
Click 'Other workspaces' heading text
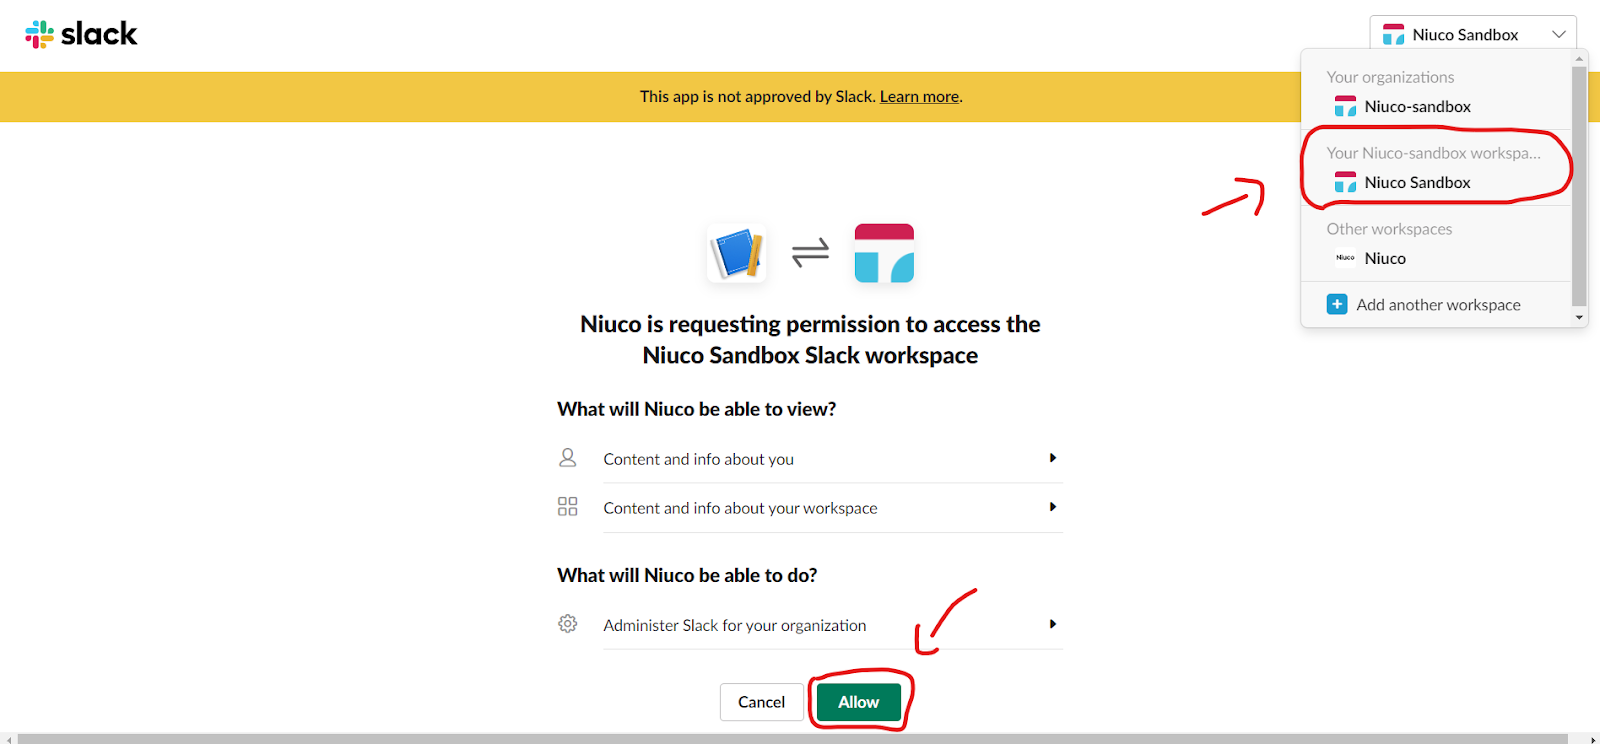(x=1389, y=229)
